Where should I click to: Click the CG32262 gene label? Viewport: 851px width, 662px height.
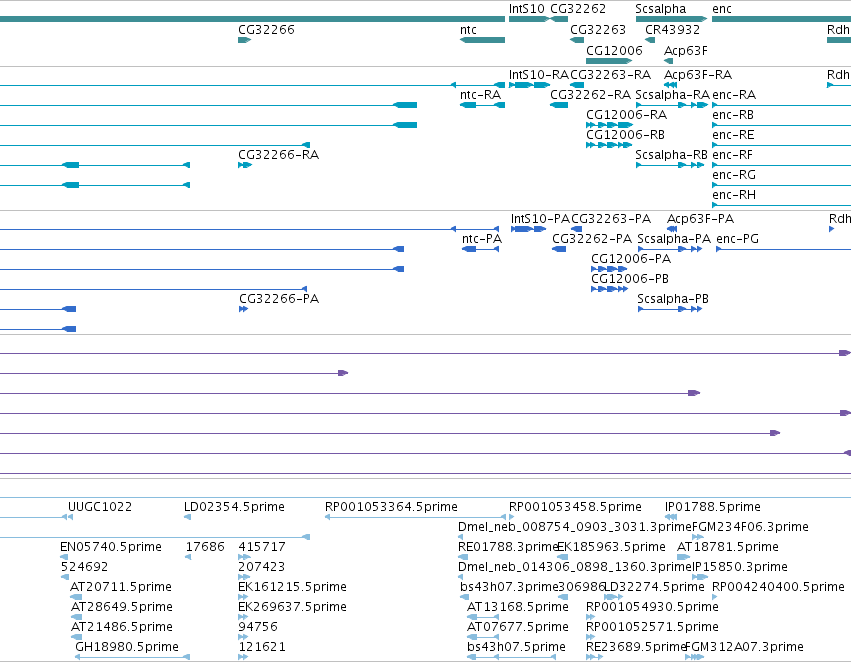coord(578,9)
